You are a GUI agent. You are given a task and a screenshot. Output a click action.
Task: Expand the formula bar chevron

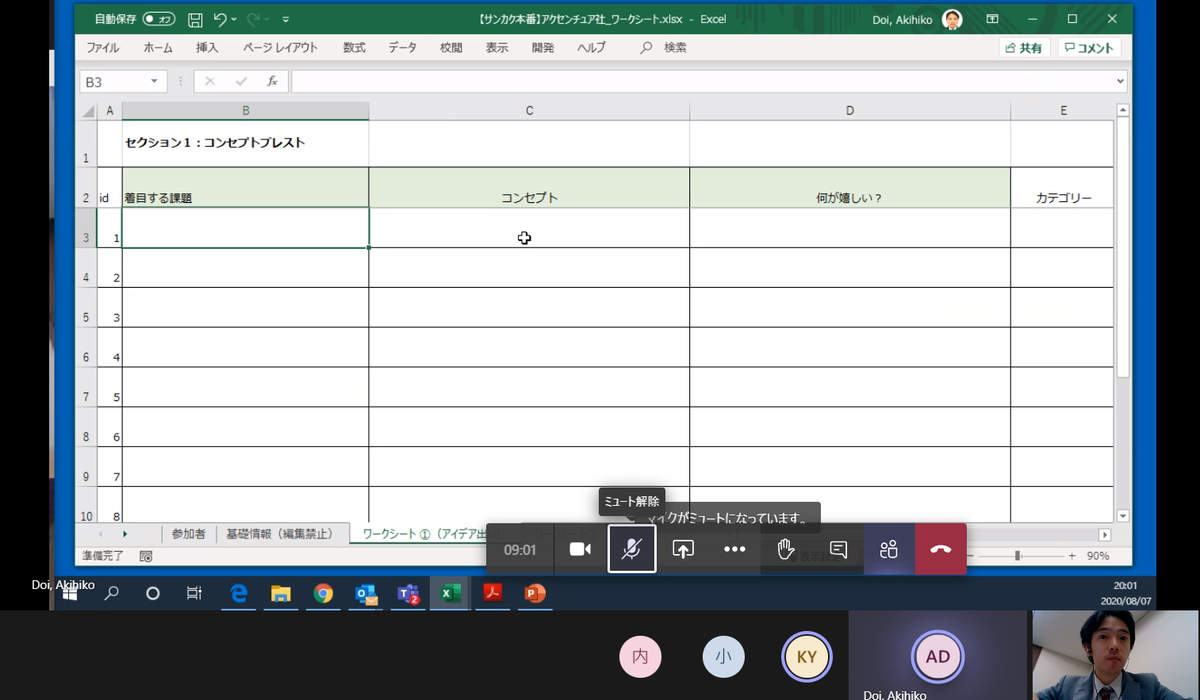coord(1120,82)
